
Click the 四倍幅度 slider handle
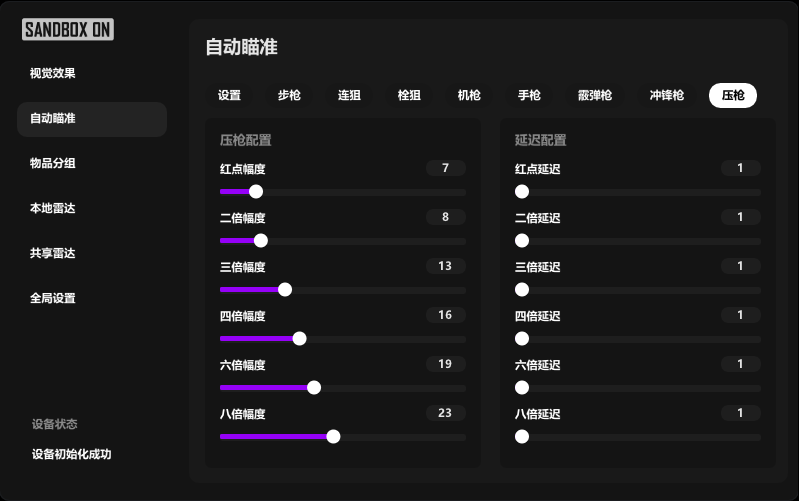coord(300,338)
